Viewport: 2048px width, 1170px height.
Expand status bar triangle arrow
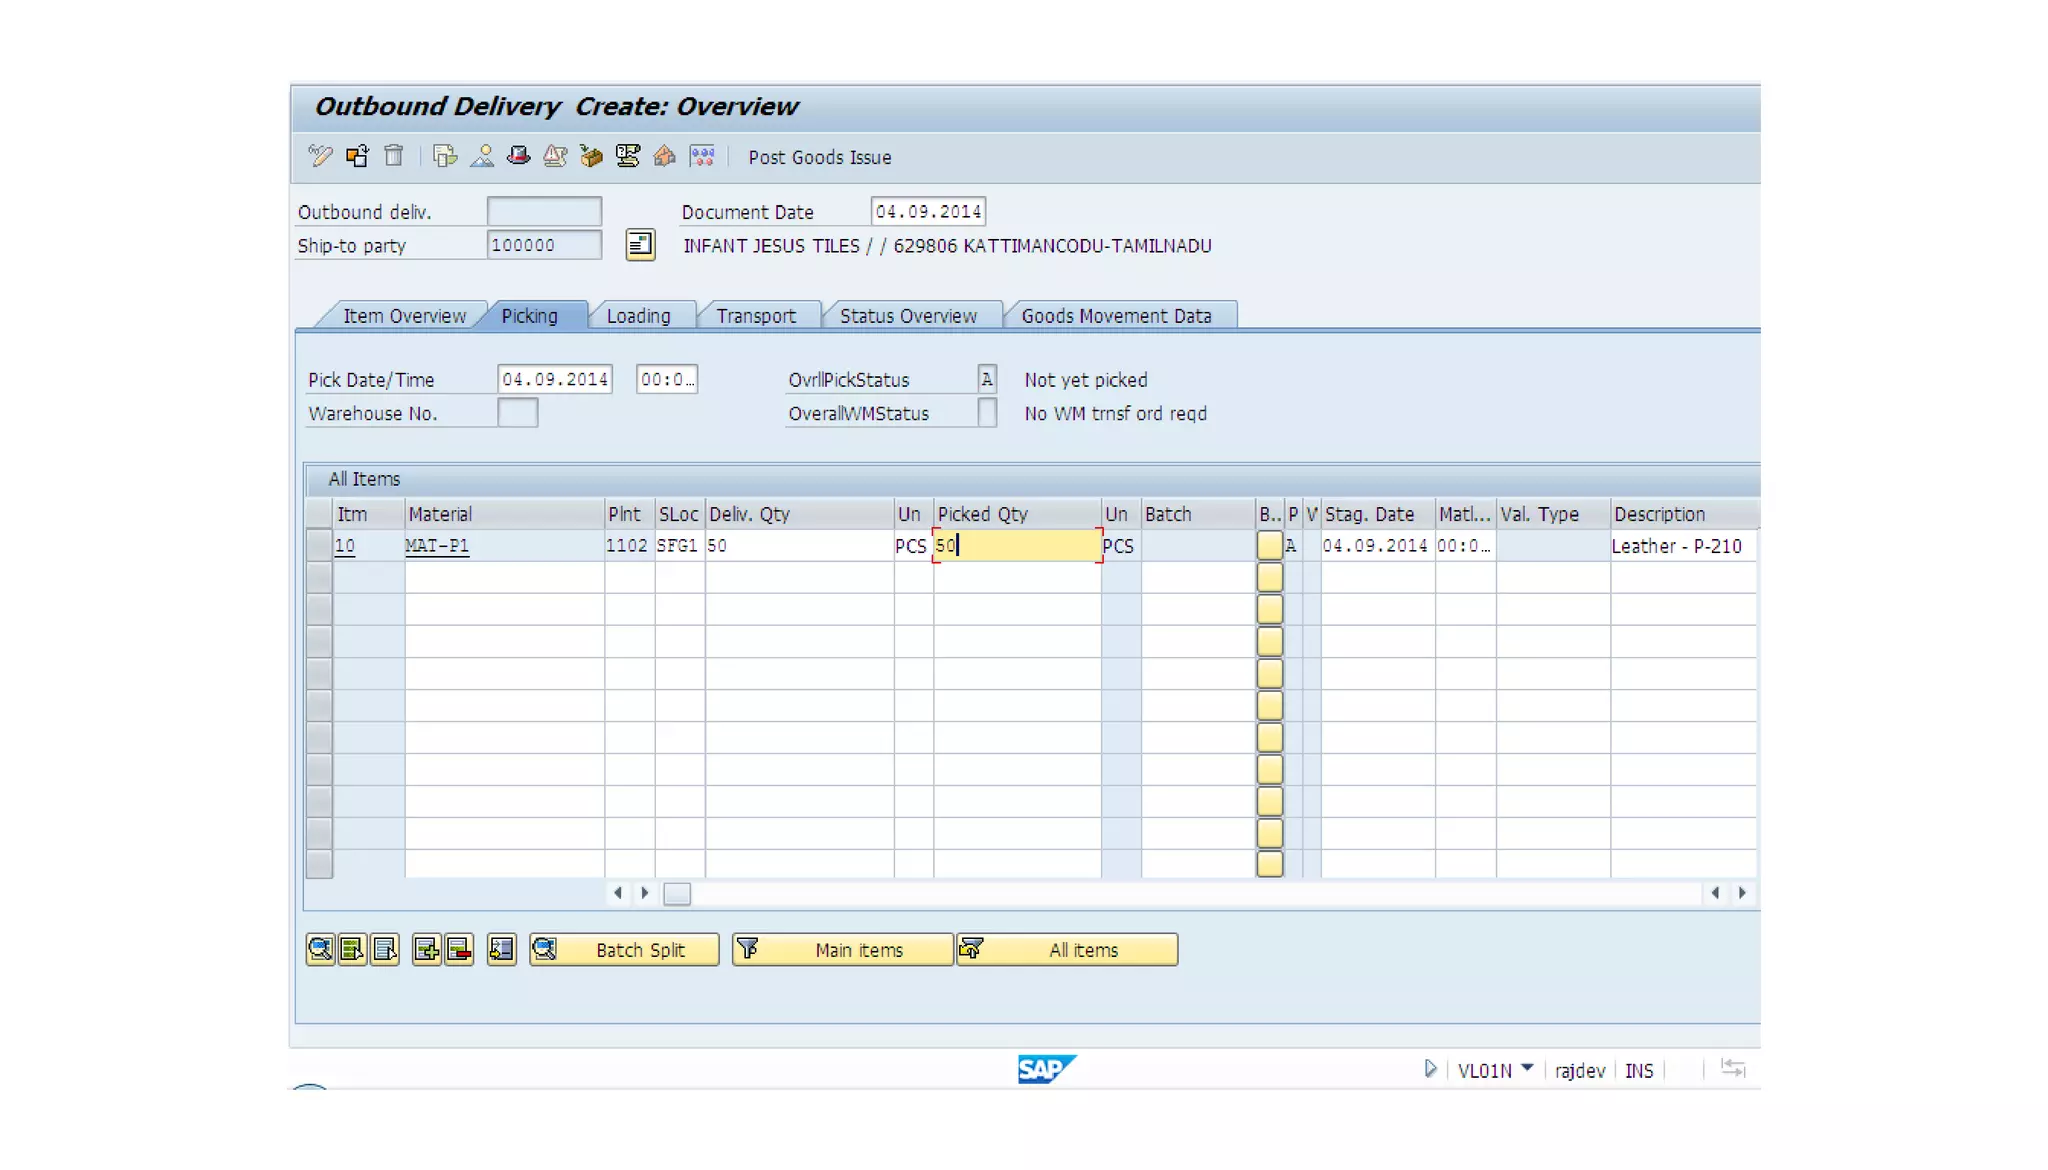[1430, 1069]
